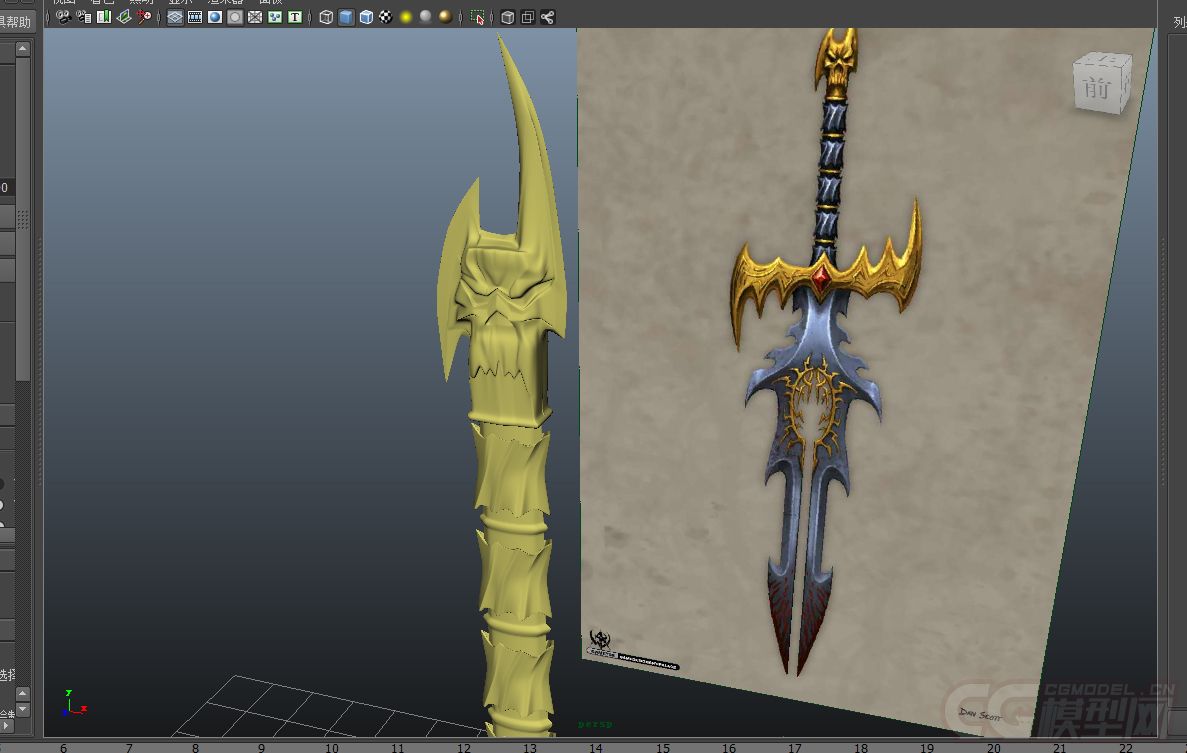Click the ViewCube front face '前'
Viewport: 1187px width, 753px height.
(x=1097, y=88)
